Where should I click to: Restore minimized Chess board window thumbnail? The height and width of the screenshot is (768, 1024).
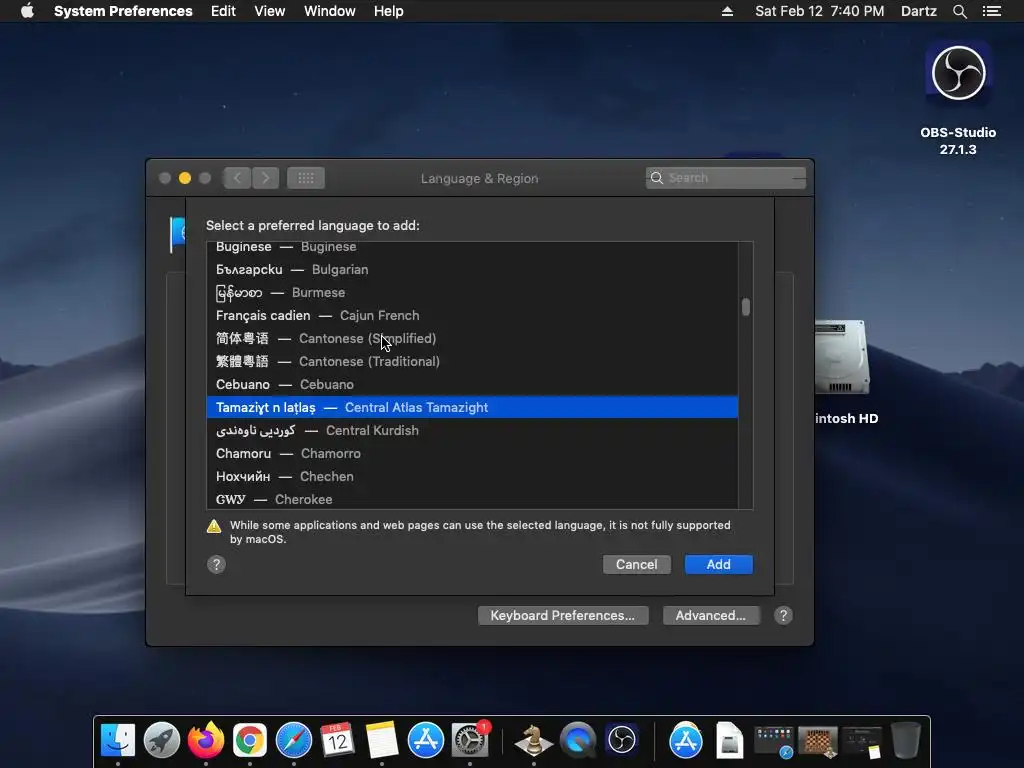click(x=818, y=743)
